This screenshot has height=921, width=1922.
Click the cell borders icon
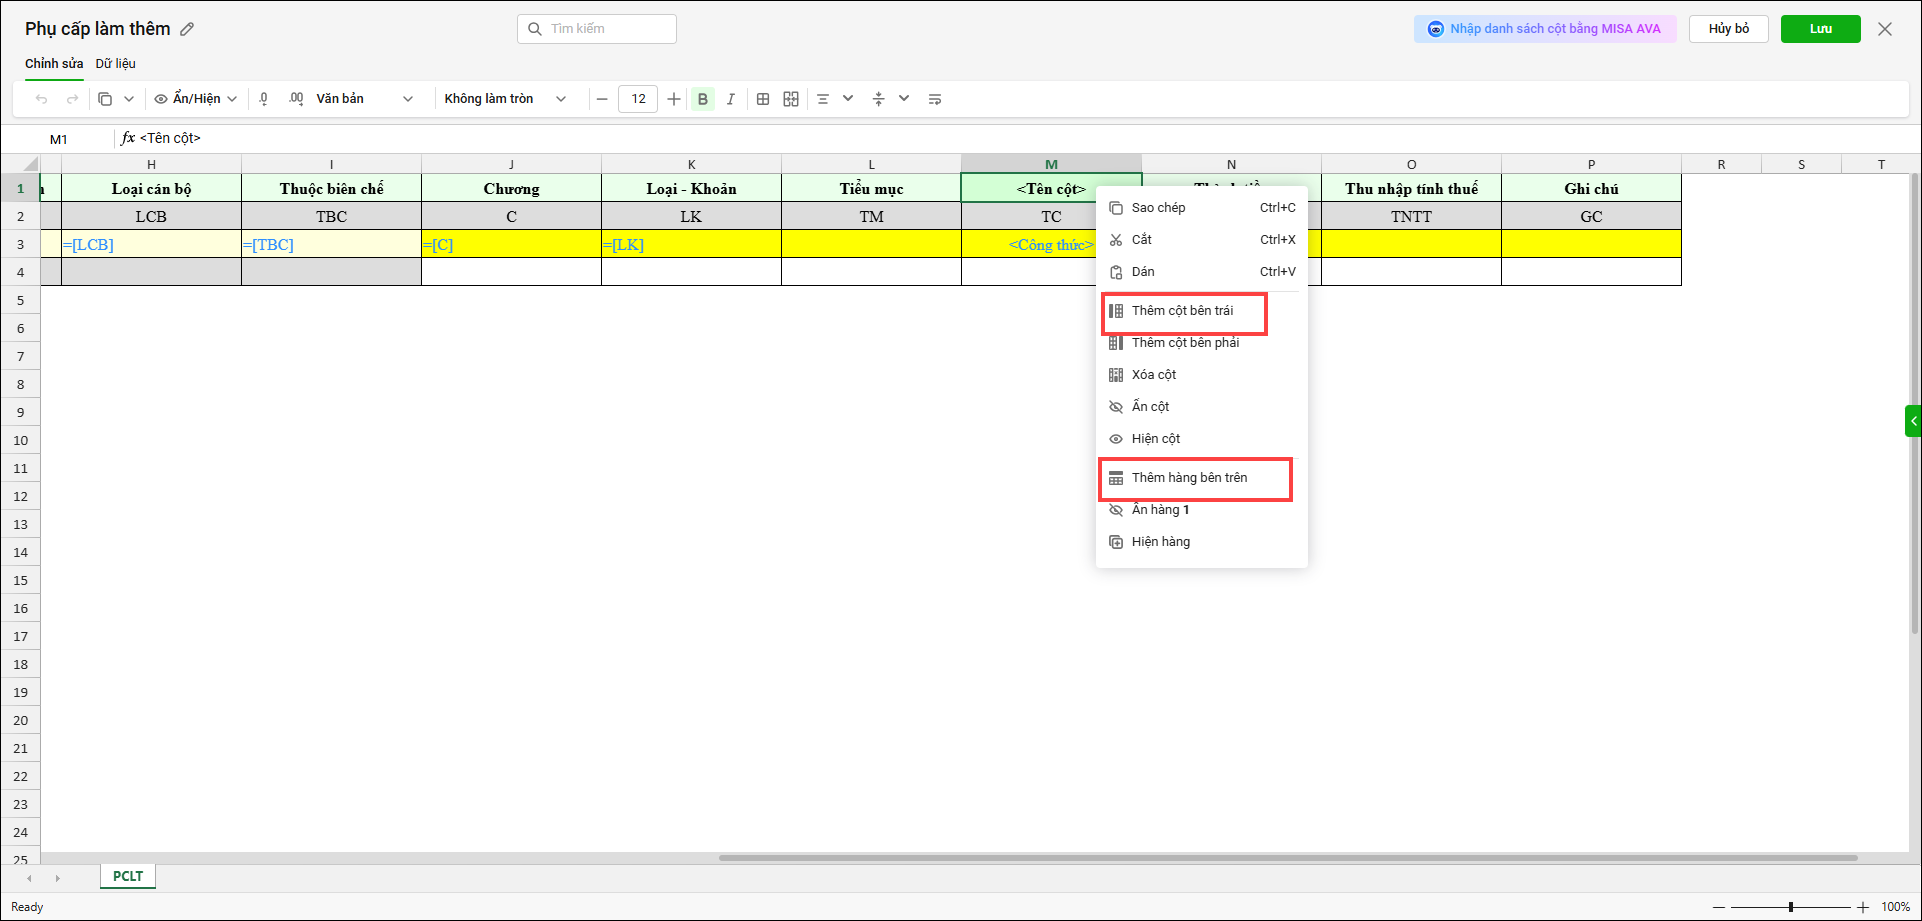click(763, 99)
